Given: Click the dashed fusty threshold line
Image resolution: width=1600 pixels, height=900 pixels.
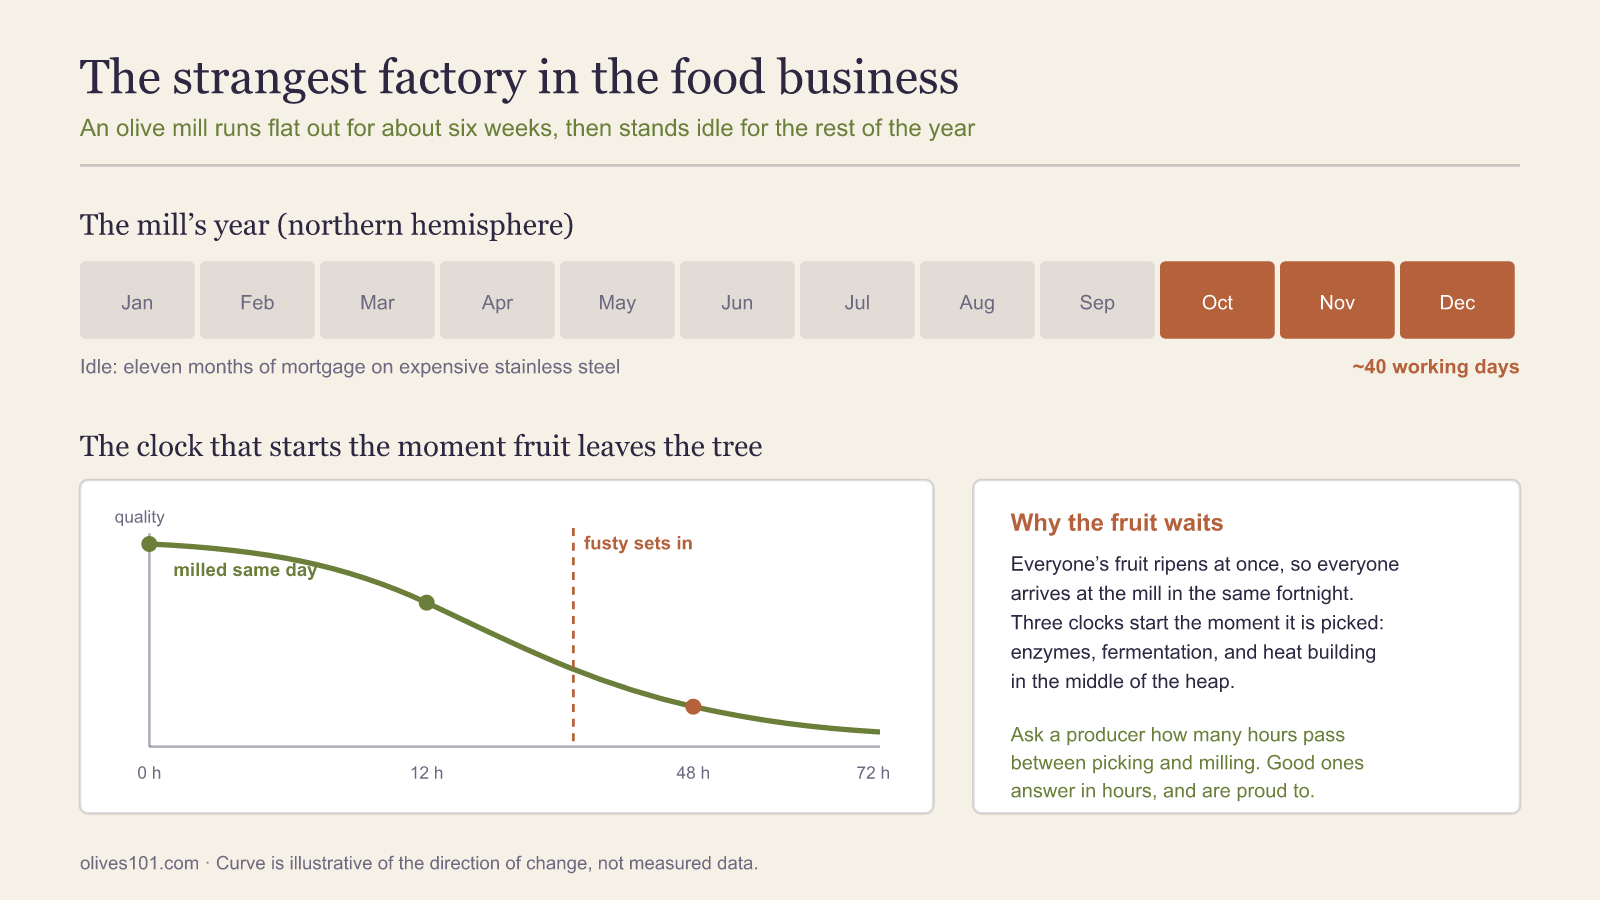Looking at the screenshot, I should coord(573,635).
